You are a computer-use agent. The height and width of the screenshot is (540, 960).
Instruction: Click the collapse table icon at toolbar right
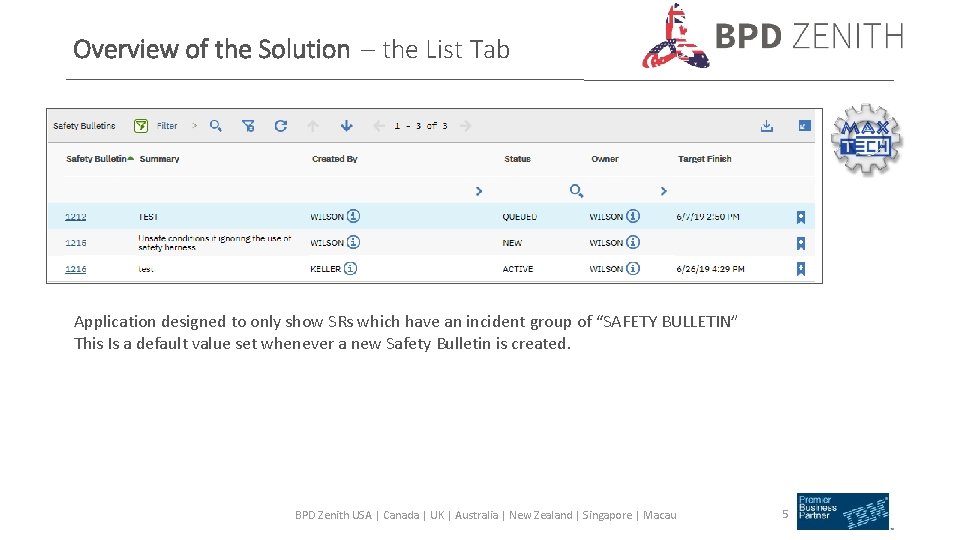tap(804, 126)
